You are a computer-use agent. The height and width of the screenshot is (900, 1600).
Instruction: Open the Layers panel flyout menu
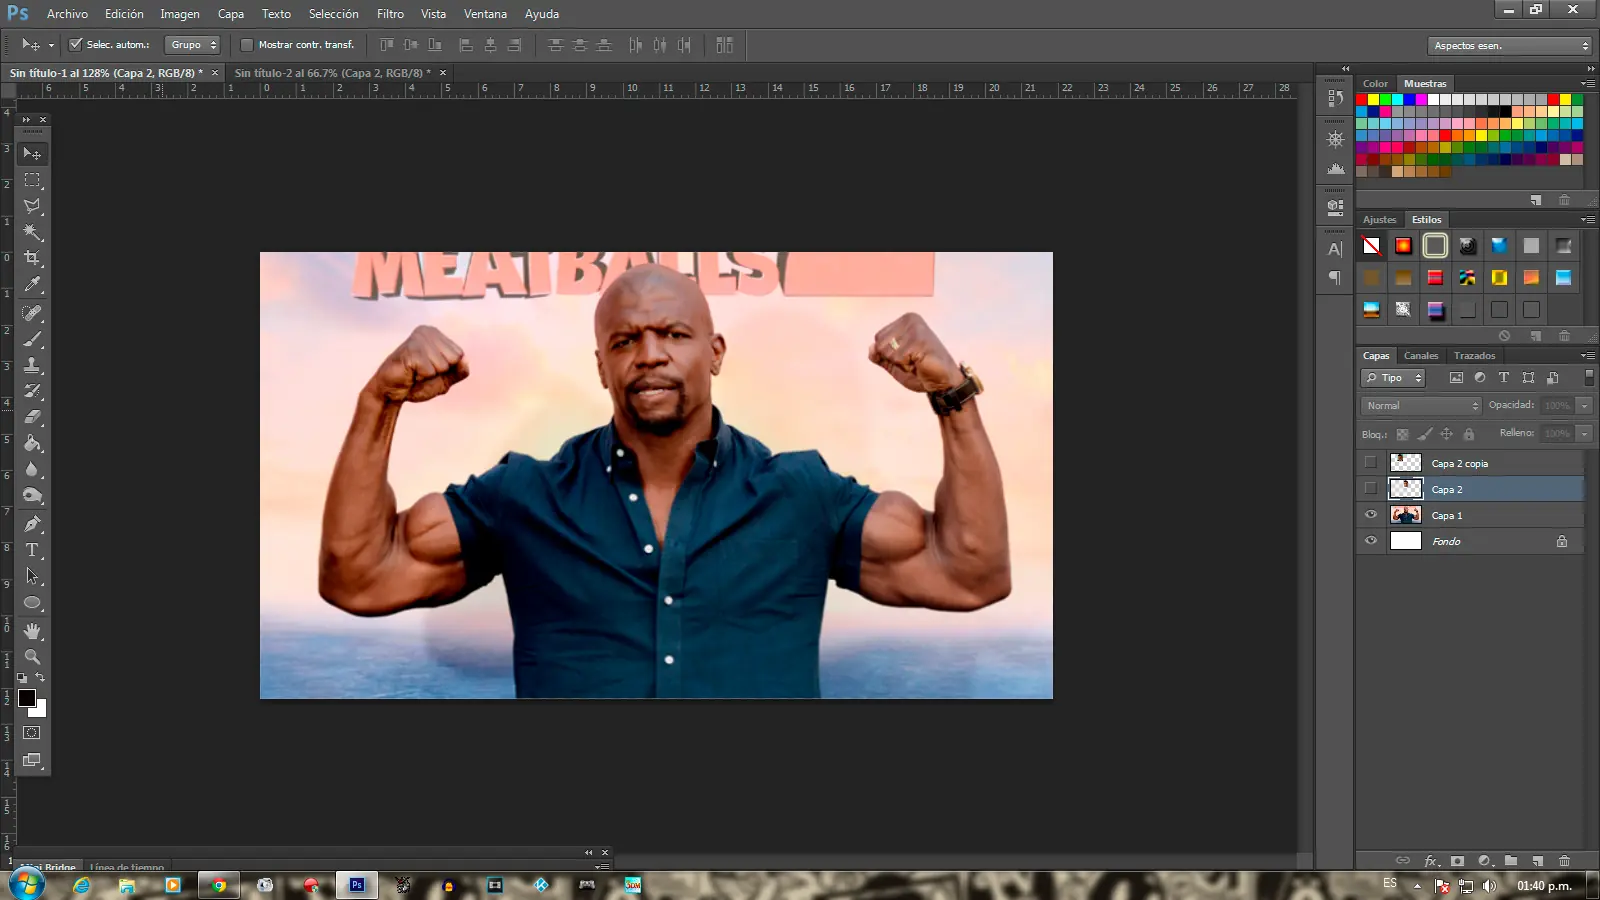(1587, 356)
